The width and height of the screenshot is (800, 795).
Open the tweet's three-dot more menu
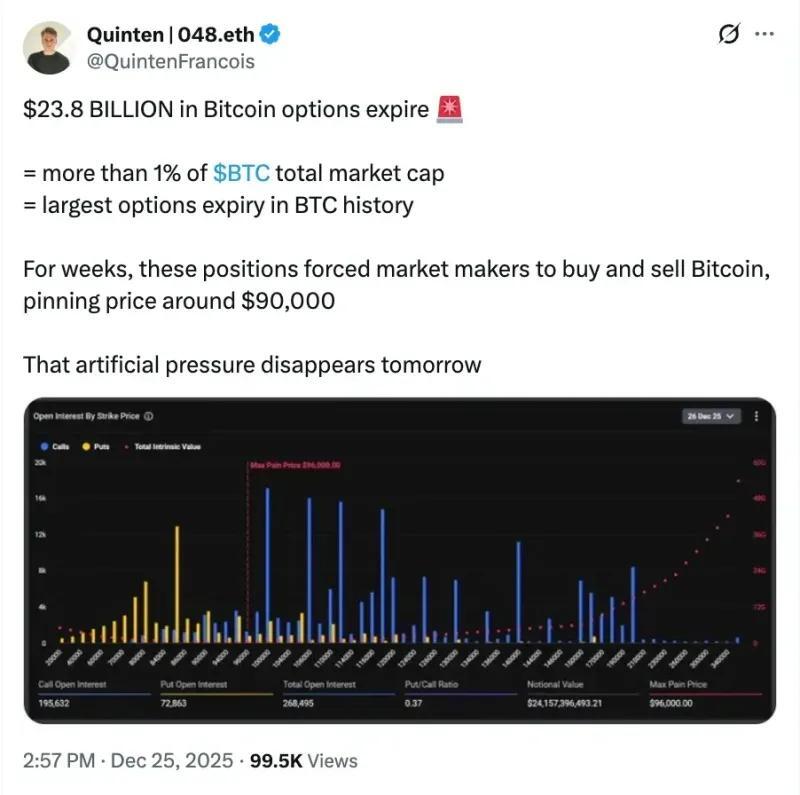(764, 34)
